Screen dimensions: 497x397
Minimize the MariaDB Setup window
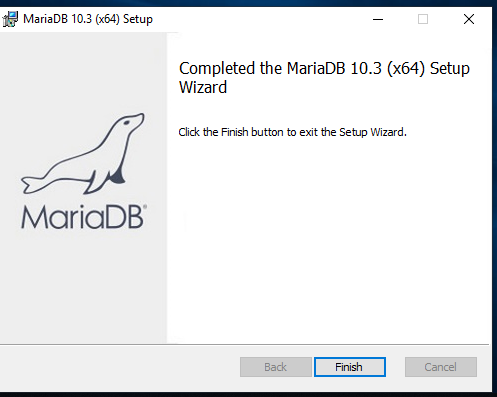click(378, 19)
